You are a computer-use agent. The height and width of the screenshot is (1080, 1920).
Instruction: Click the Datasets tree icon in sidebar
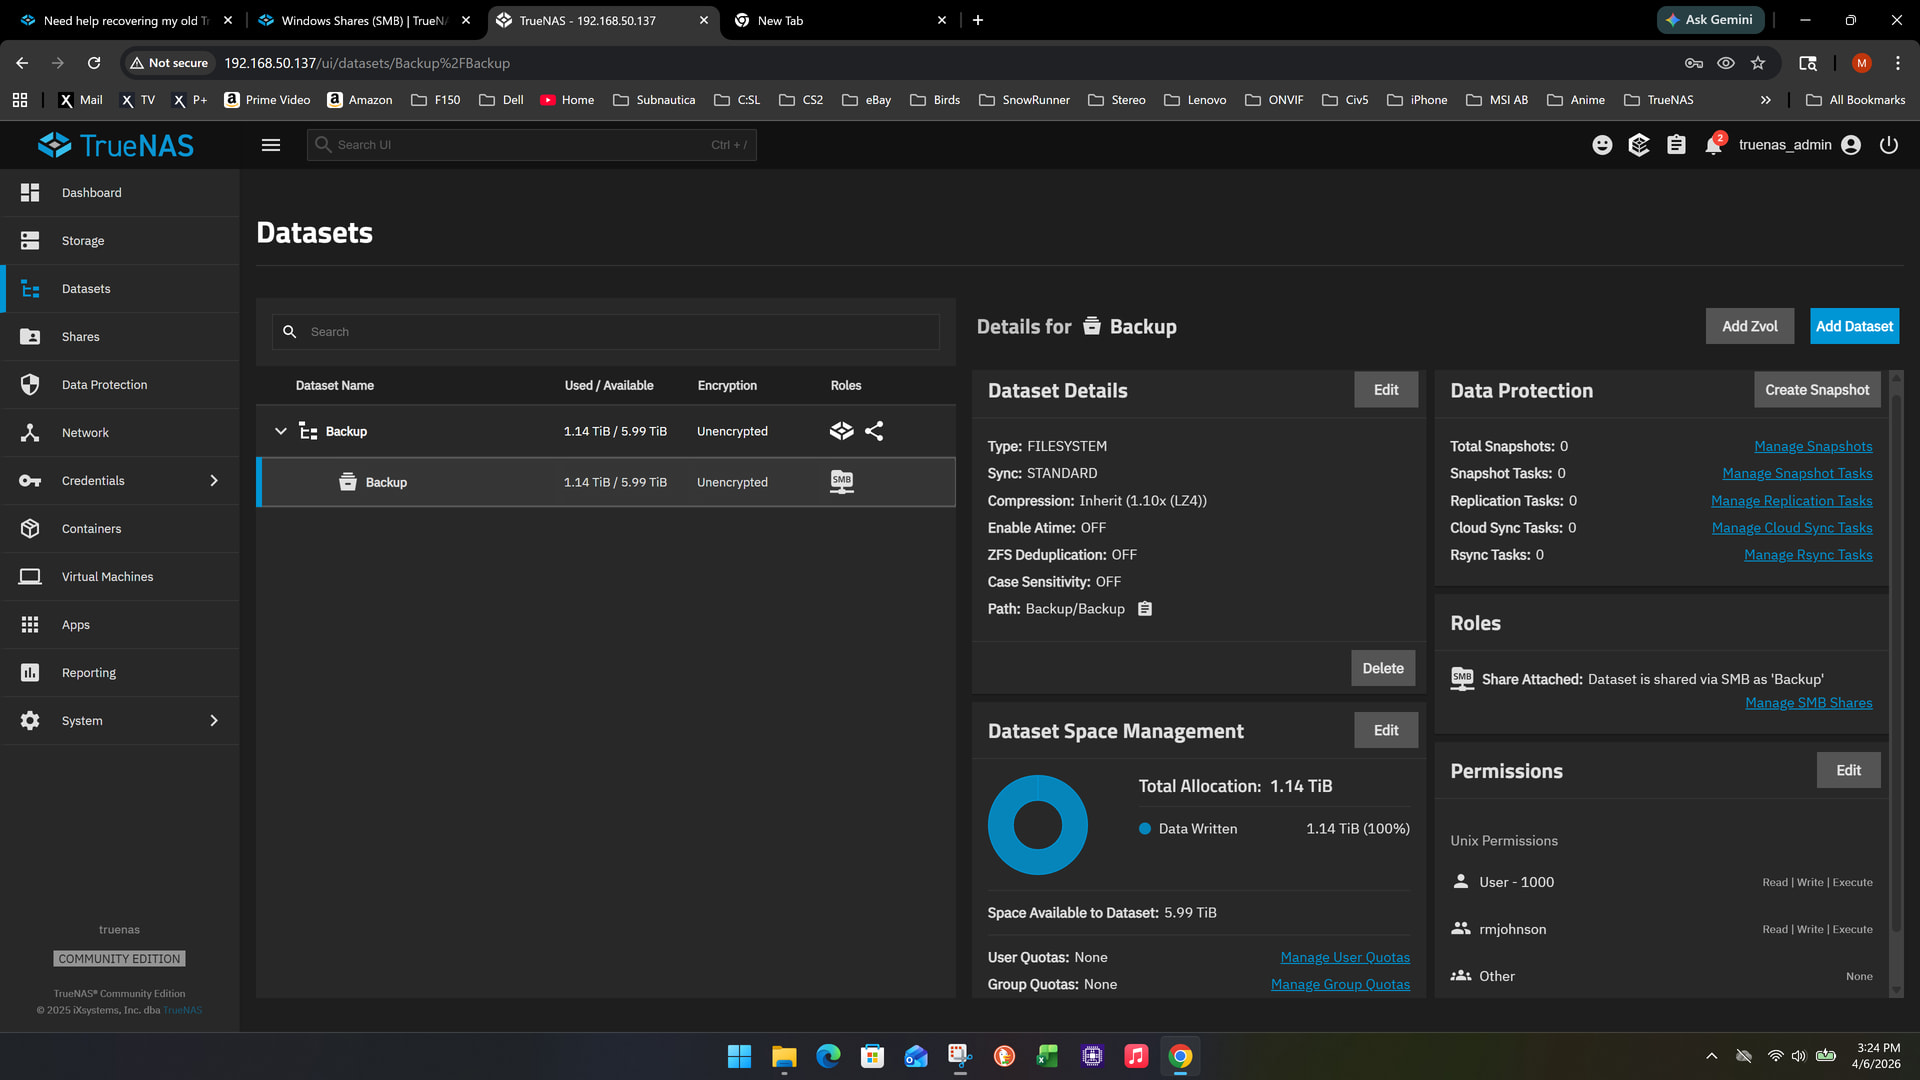tap(30, 289)
